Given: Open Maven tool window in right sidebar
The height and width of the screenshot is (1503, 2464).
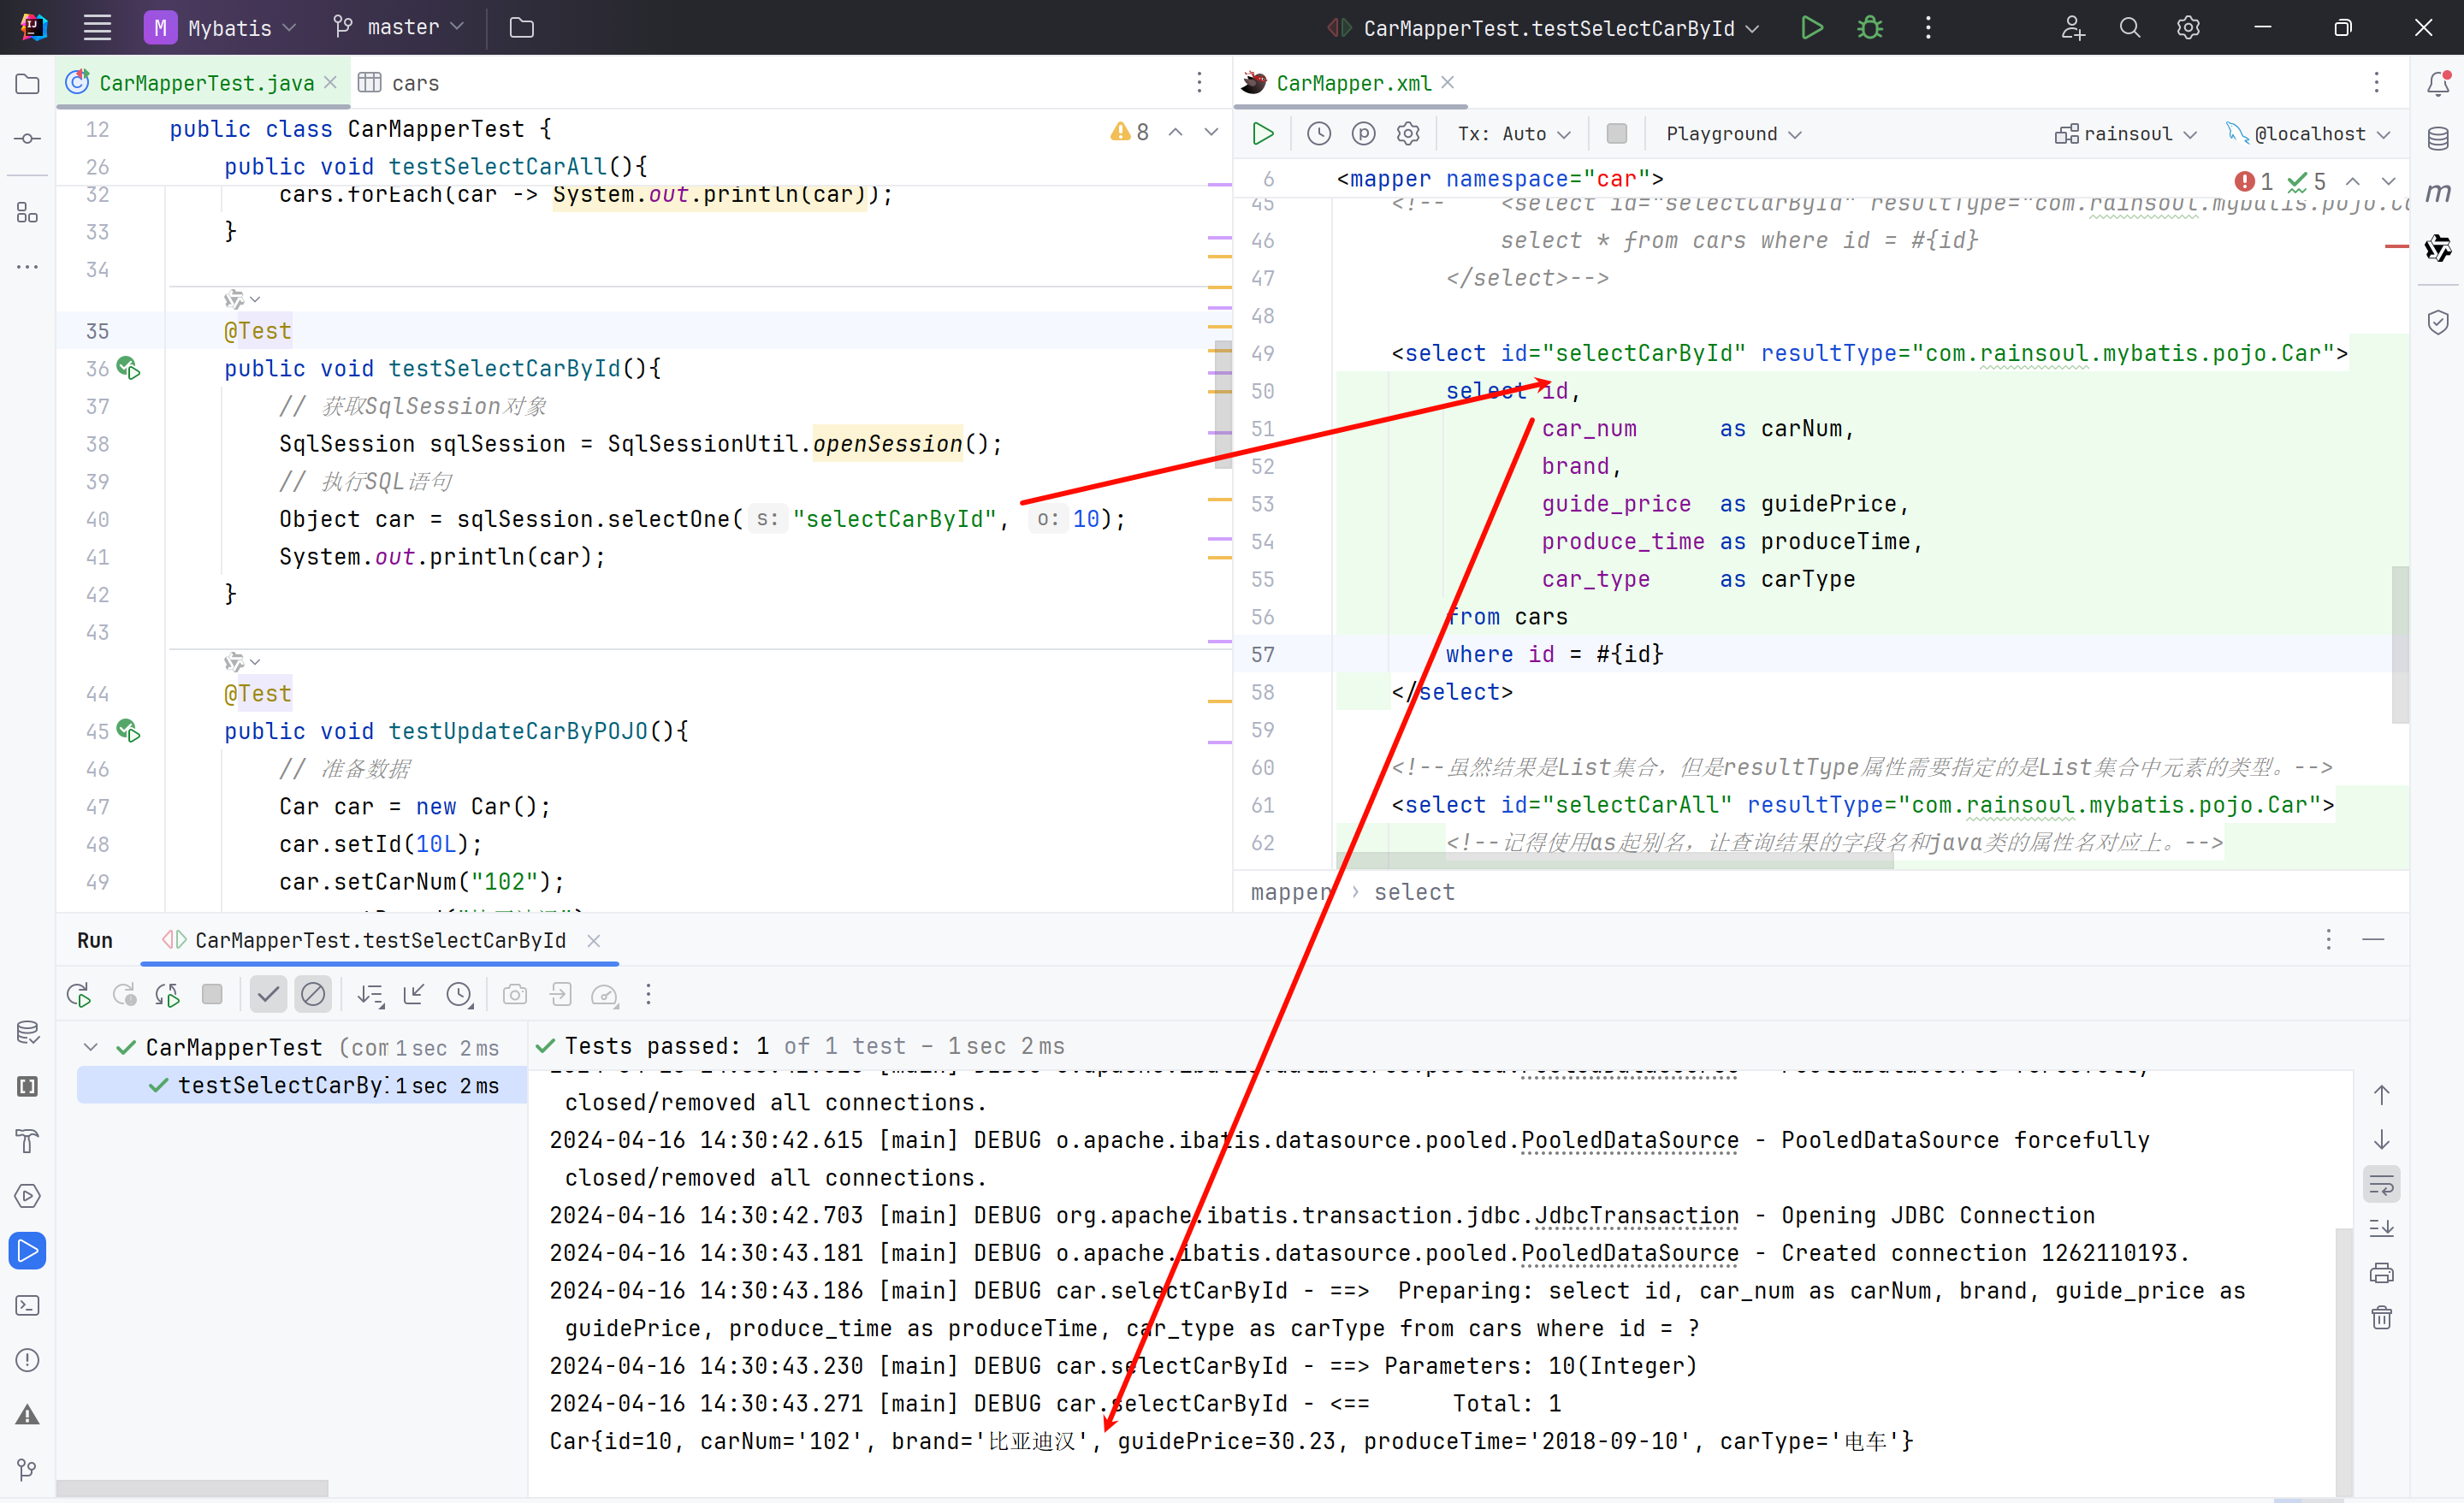Looking at the screenshot, I should 2438,192.
